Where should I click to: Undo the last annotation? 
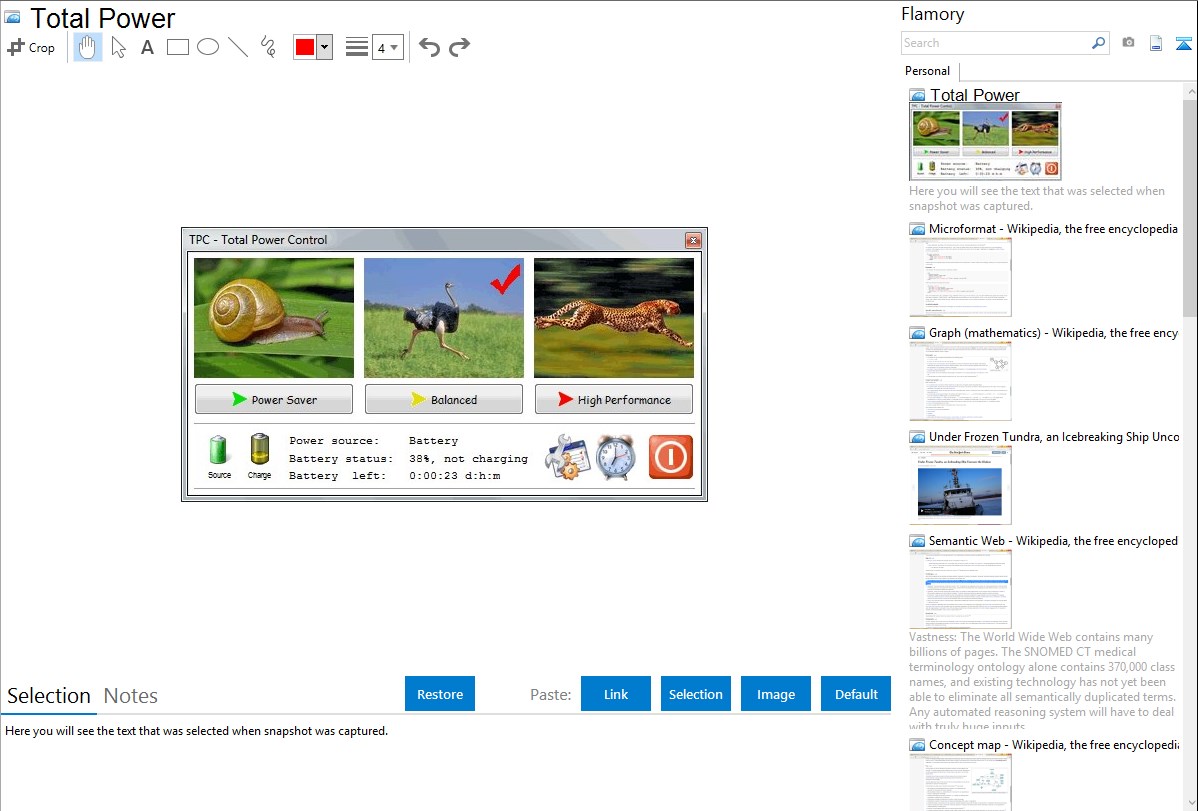tap(429, 47)
